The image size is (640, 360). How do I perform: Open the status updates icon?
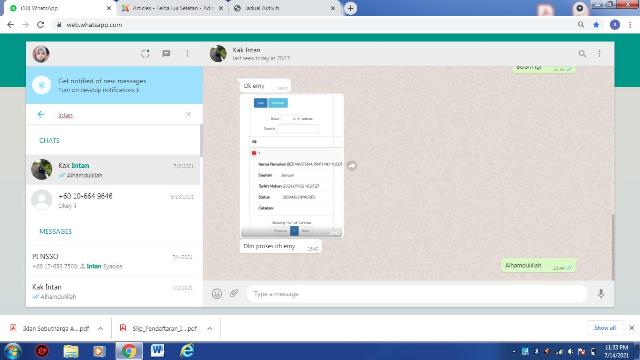(145, 54)
